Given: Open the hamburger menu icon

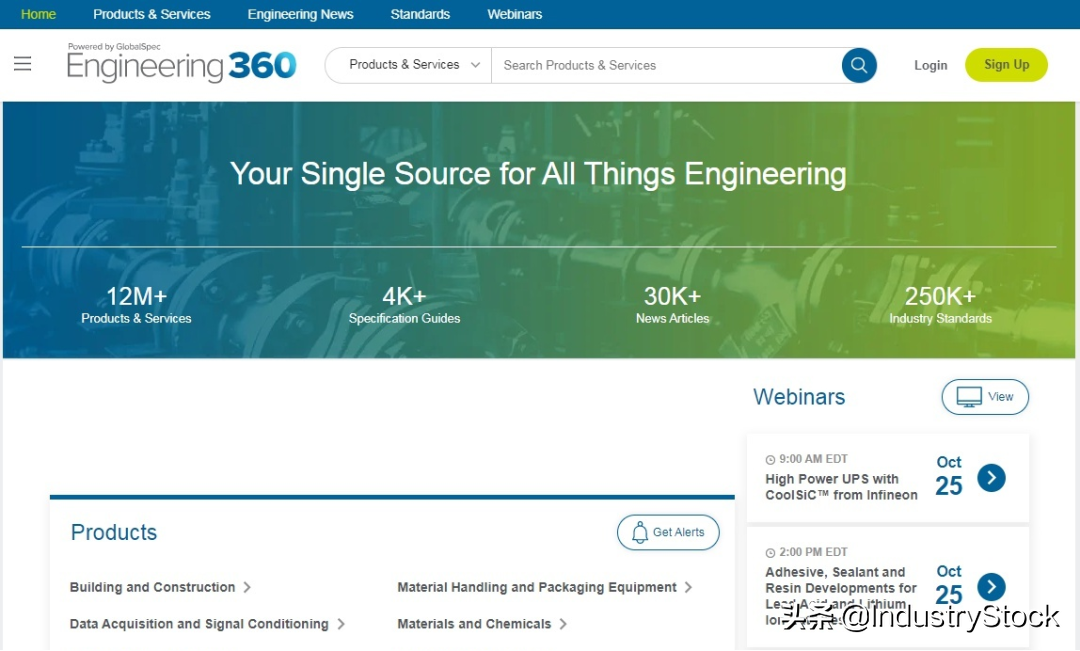Looking at the screenshot, I should tap(23, 64).
